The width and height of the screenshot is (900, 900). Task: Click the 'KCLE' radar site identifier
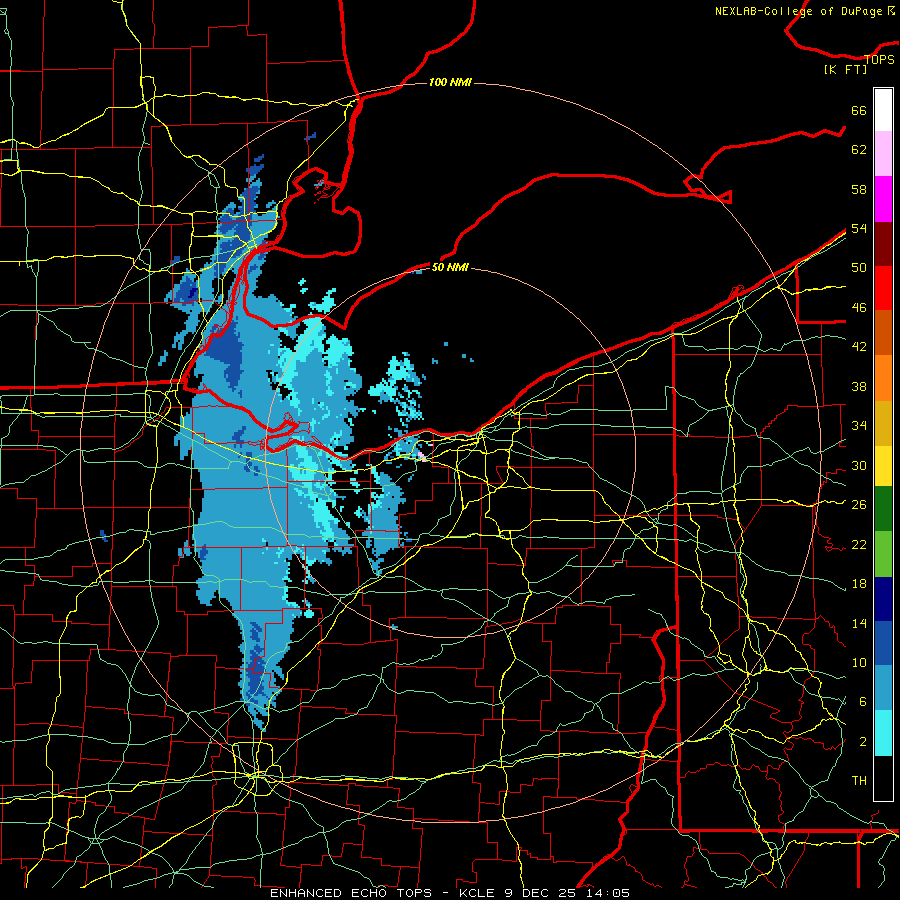pos(476,893)
